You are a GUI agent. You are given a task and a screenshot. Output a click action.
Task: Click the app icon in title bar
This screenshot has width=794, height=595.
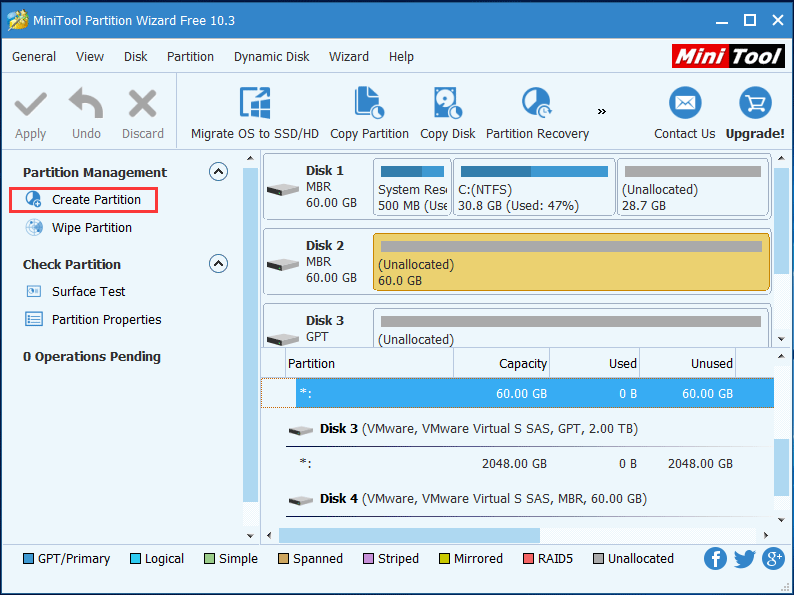(18, 20)
